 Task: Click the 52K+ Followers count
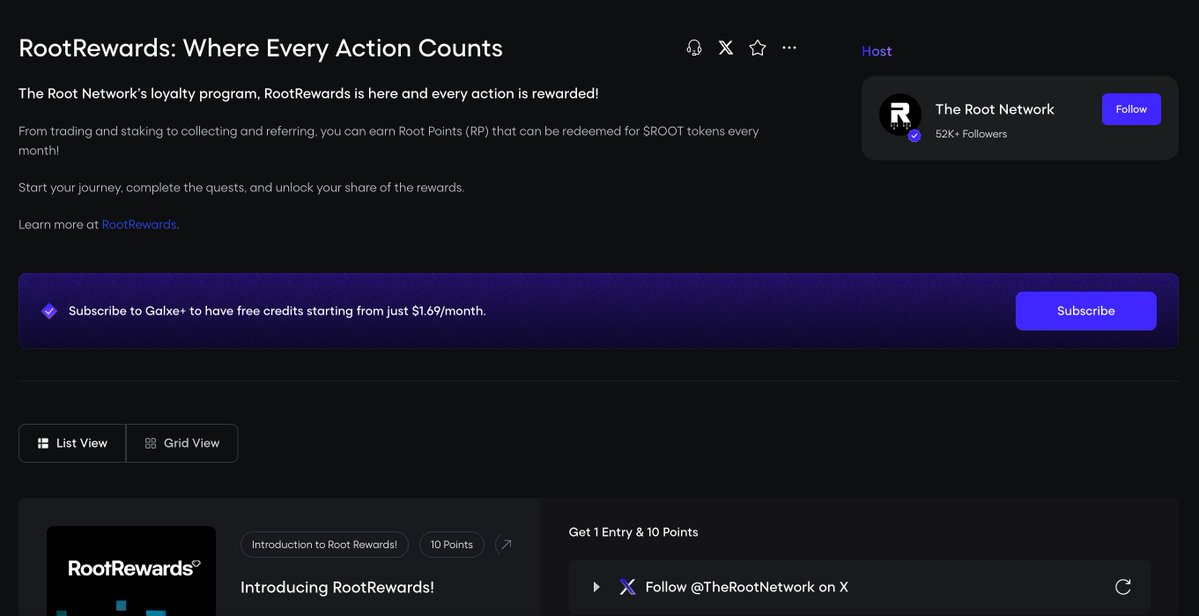971,134
